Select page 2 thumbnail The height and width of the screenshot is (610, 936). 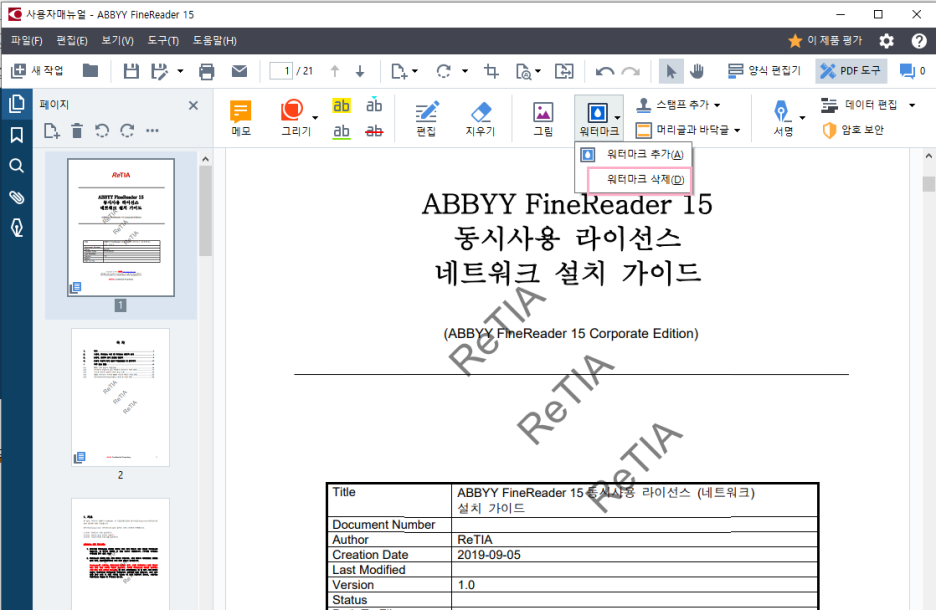coord(121,398)
